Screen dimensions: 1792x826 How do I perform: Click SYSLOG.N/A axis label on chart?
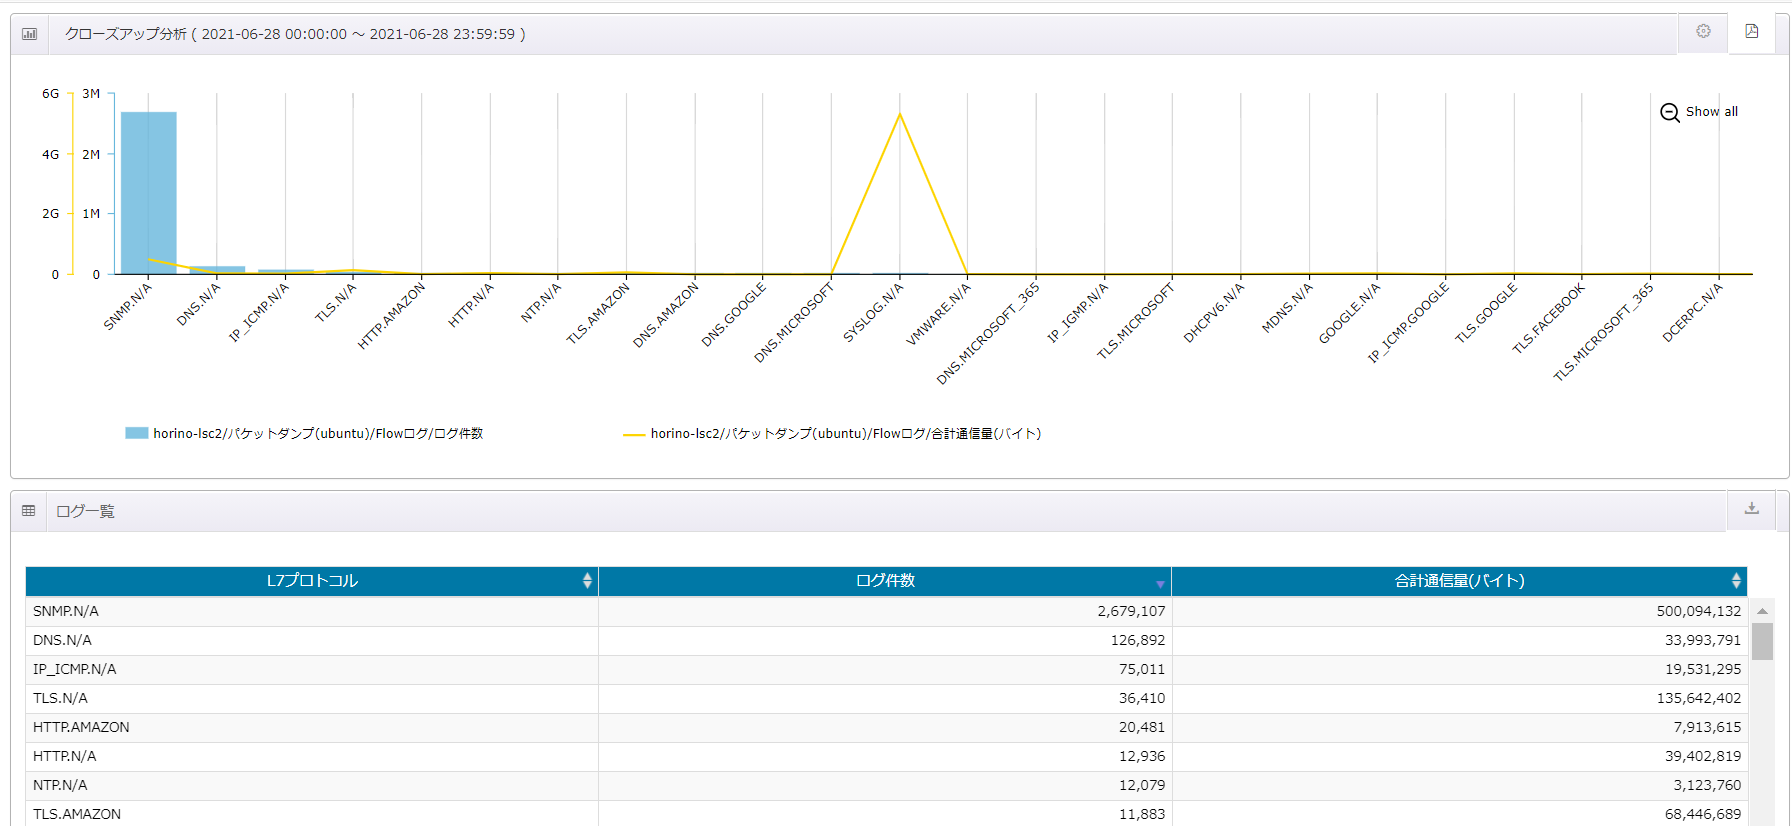coord(873,312)
